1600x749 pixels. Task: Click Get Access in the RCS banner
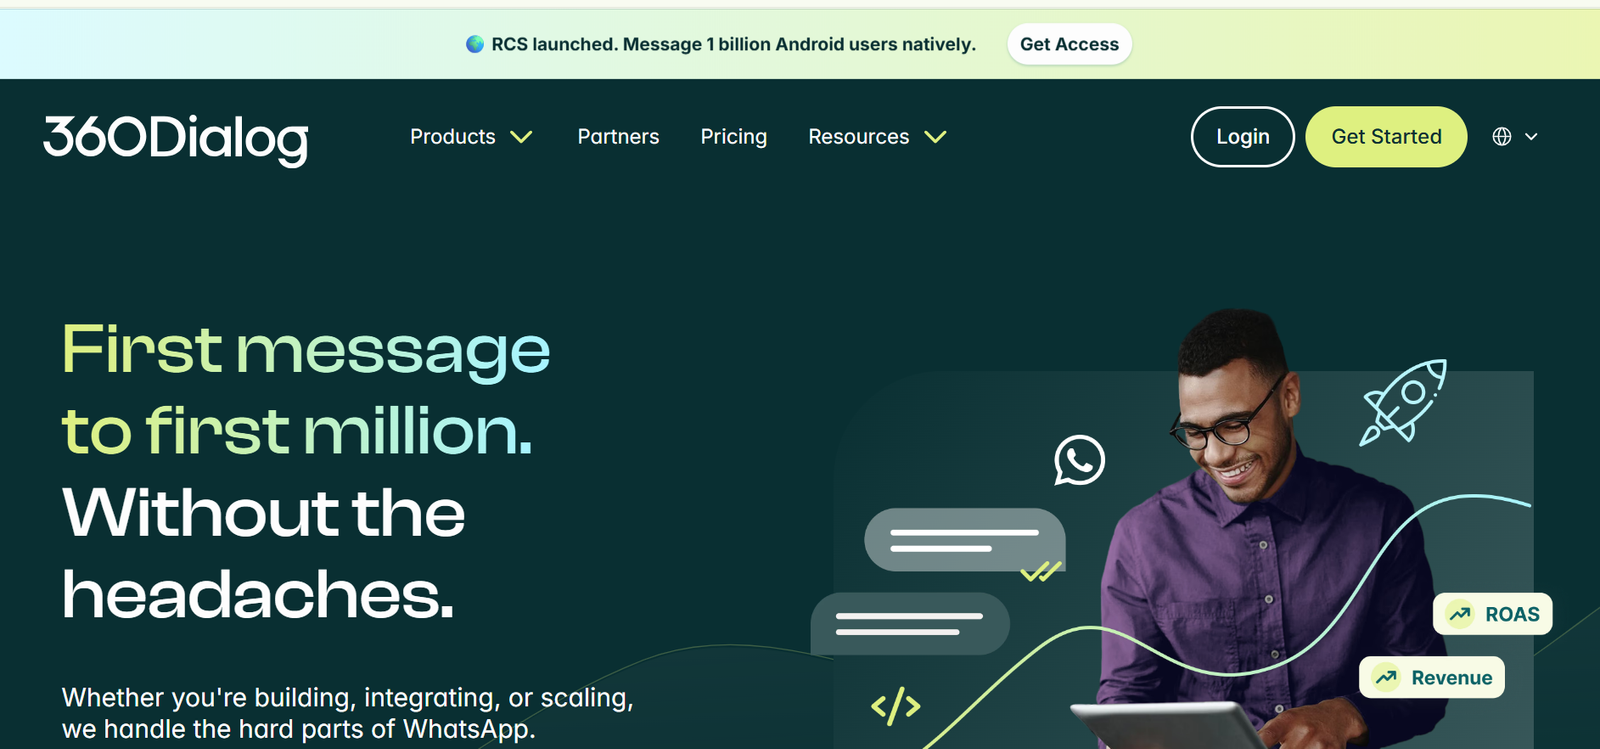point(1069,44)
